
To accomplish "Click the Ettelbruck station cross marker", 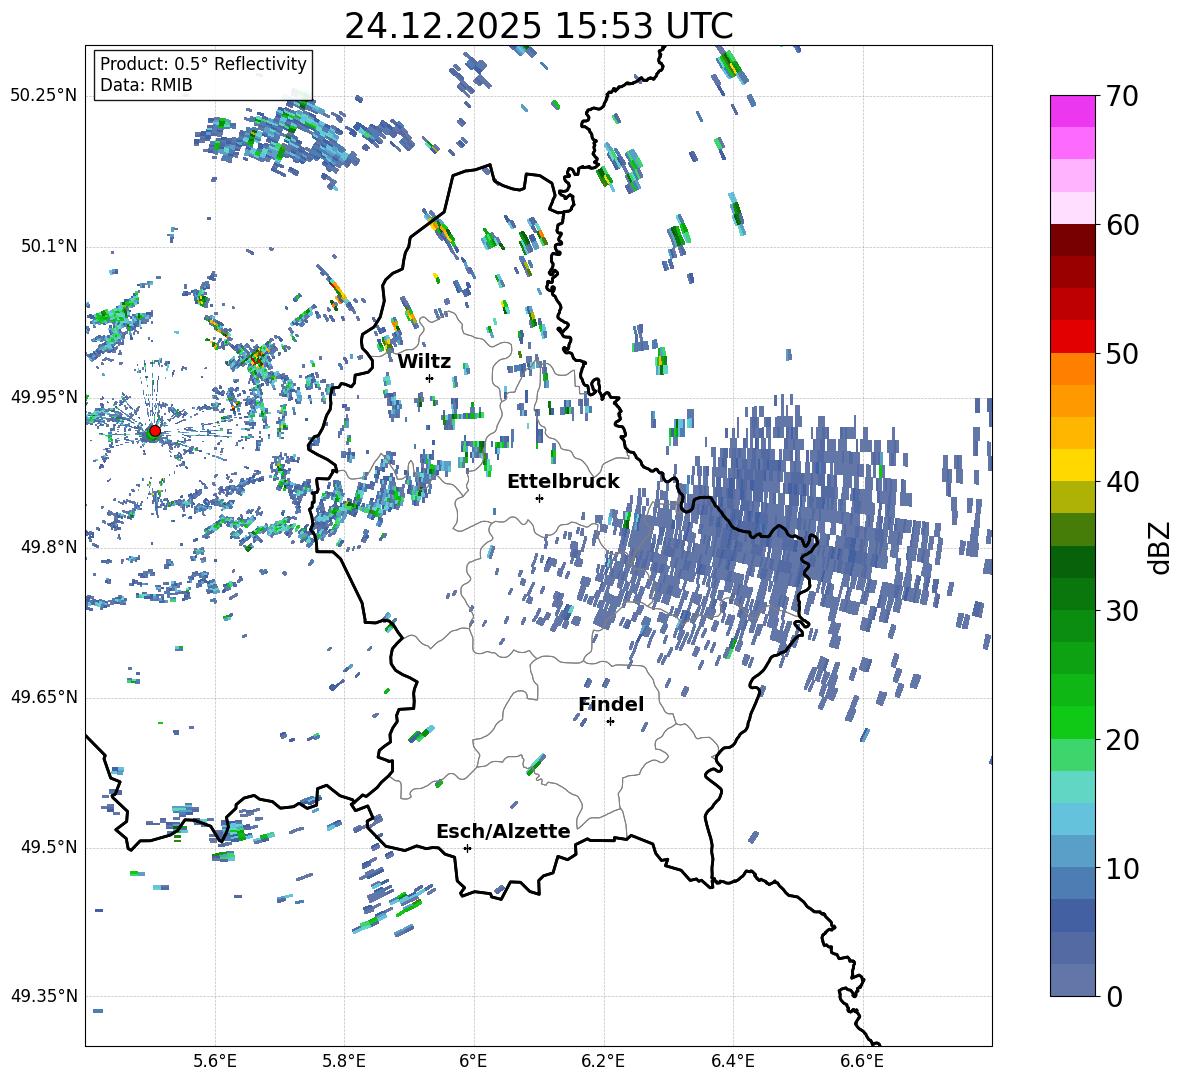I will tap(539, 498).
